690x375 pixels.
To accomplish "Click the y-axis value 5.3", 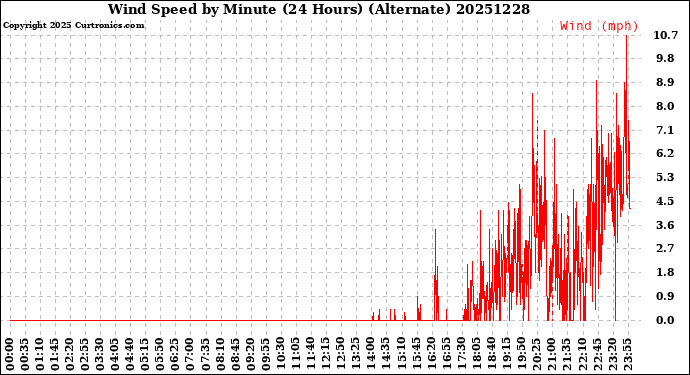I will (x=665, y=177).
